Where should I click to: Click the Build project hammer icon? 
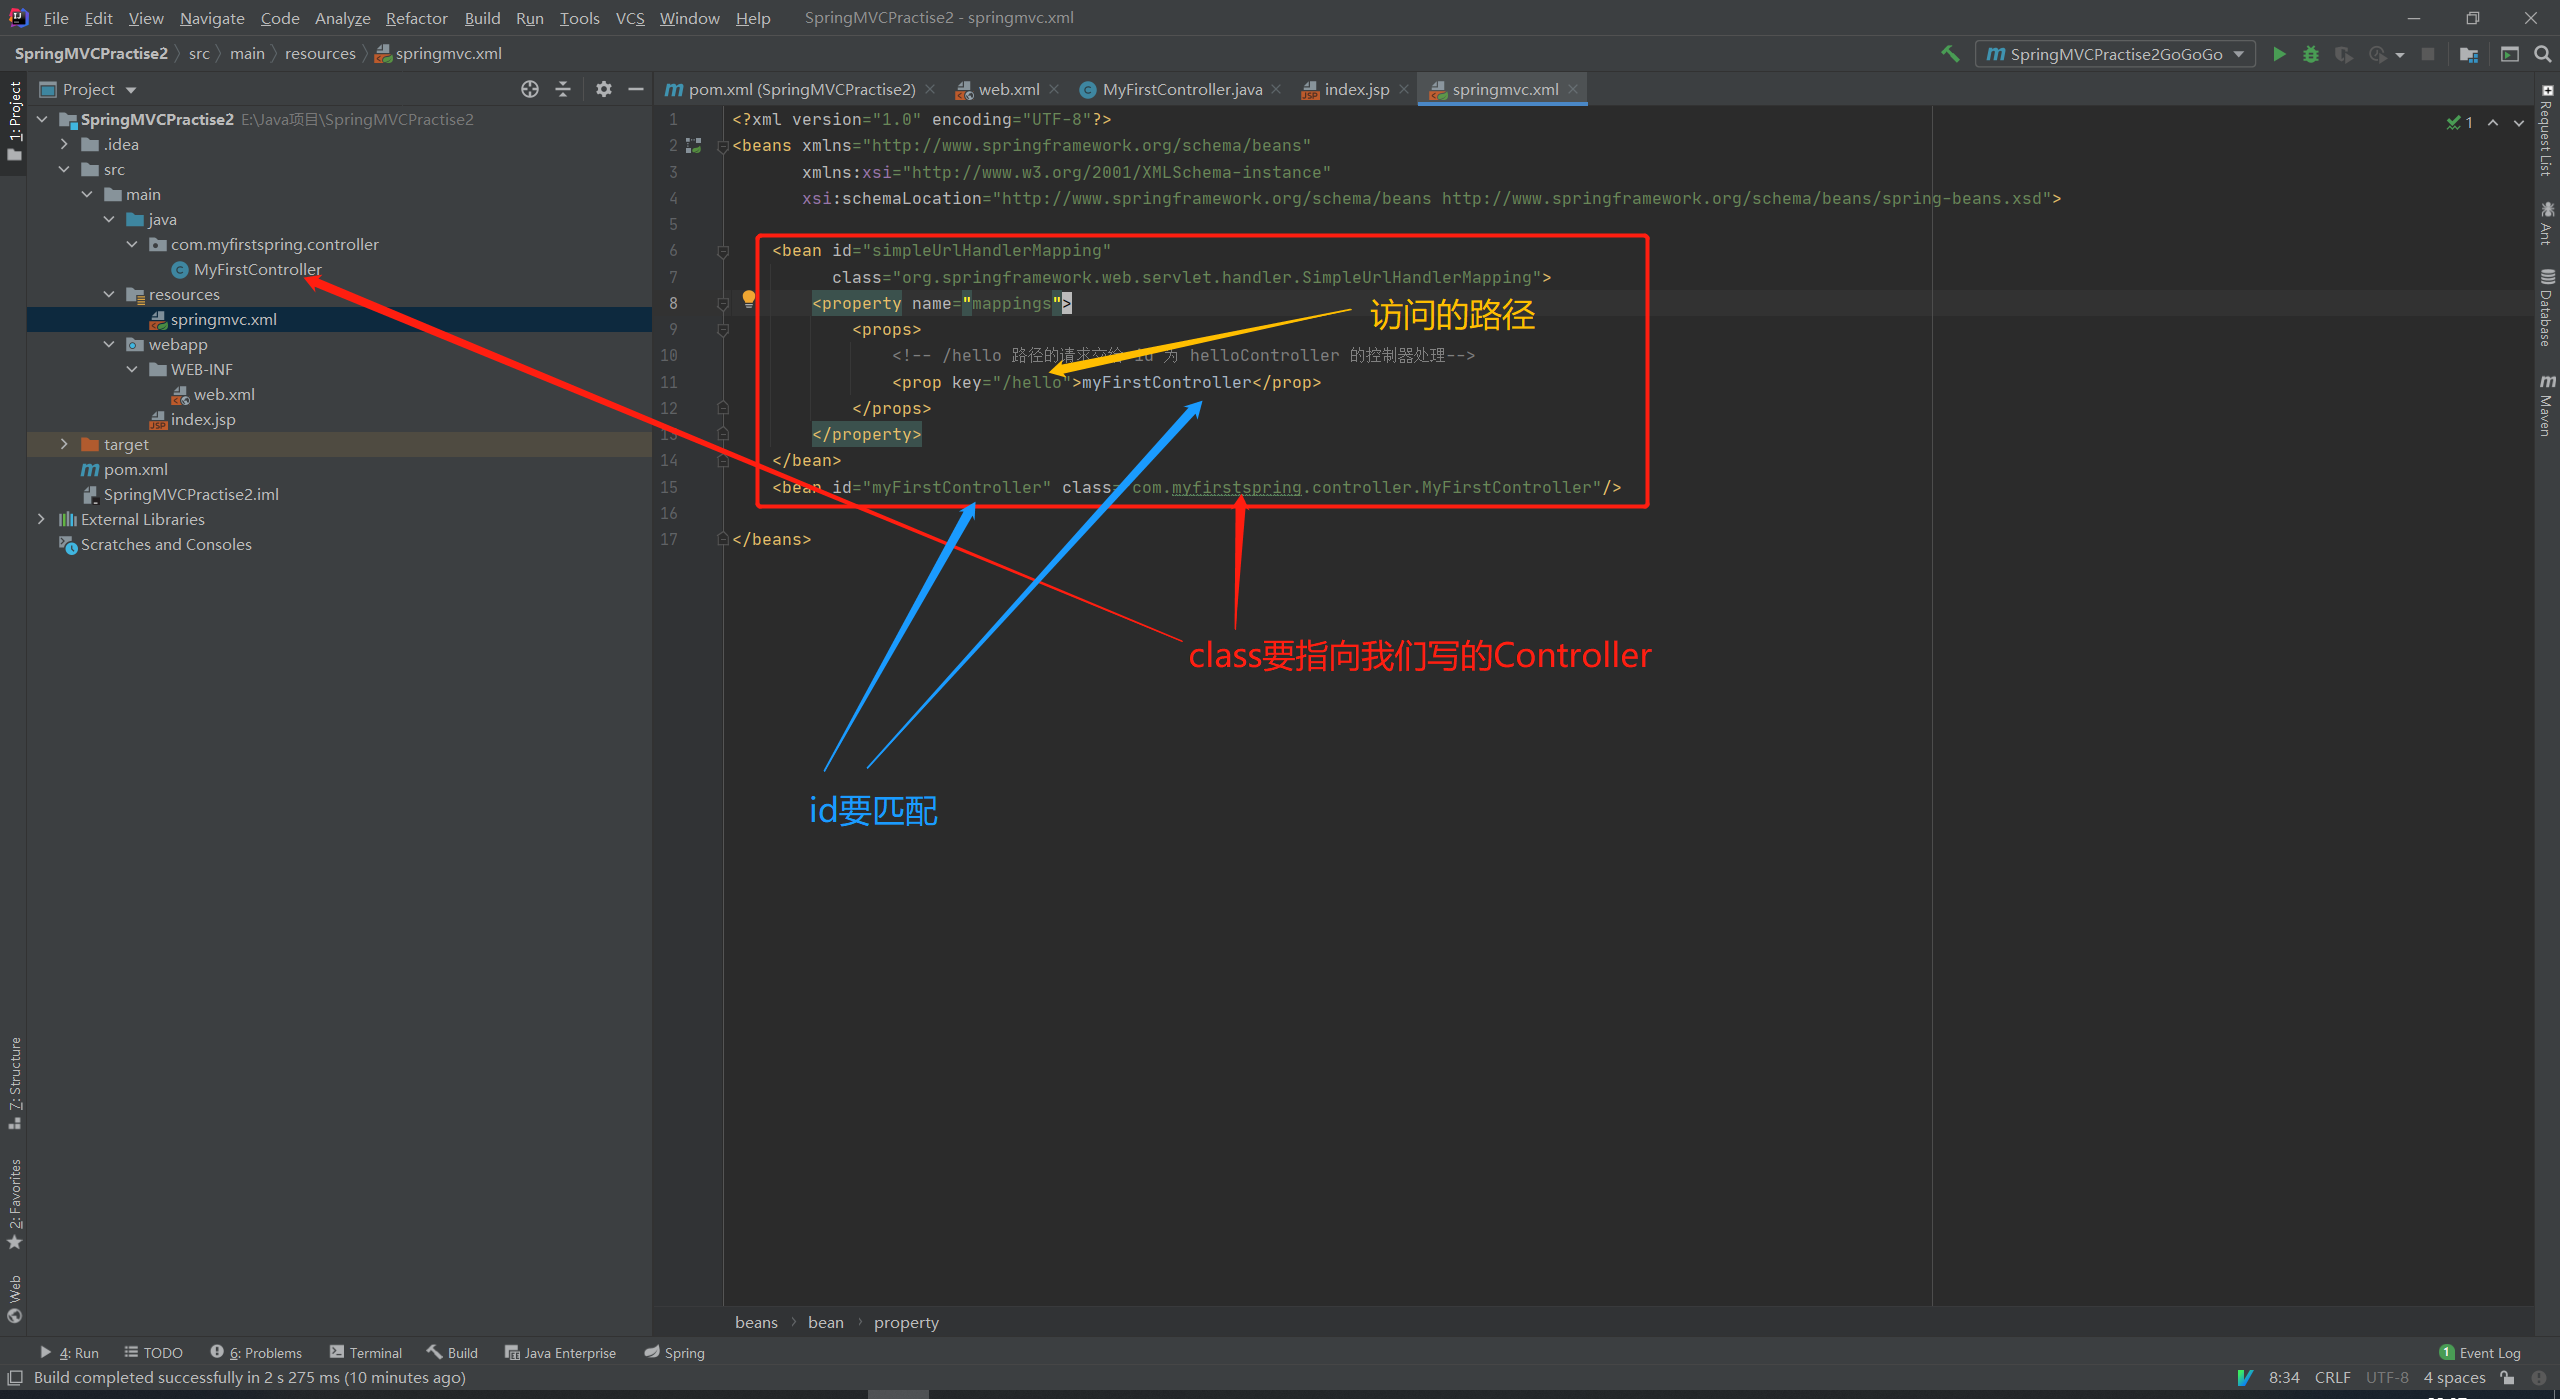1950,54
